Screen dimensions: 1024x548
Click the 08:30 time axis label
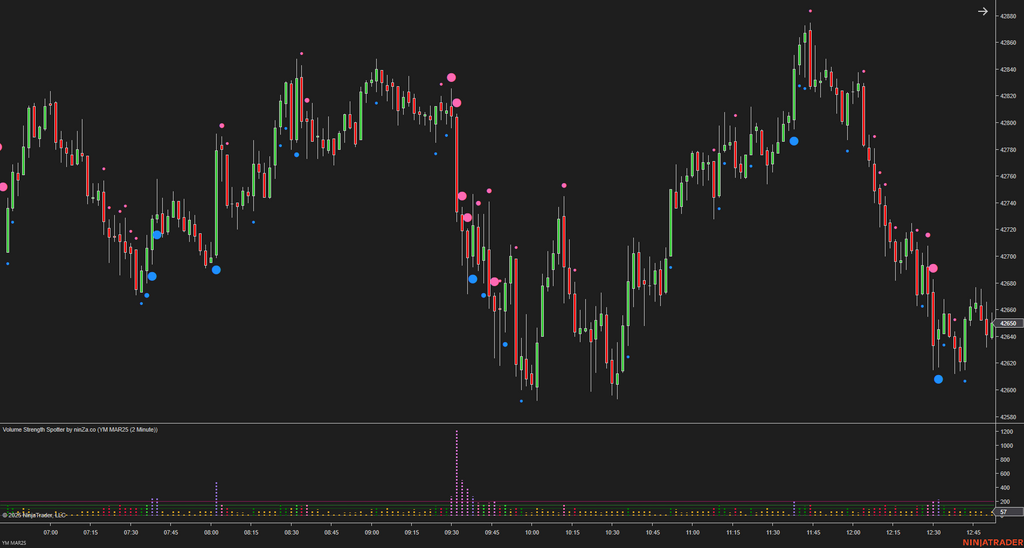click(x=291, y=532)
